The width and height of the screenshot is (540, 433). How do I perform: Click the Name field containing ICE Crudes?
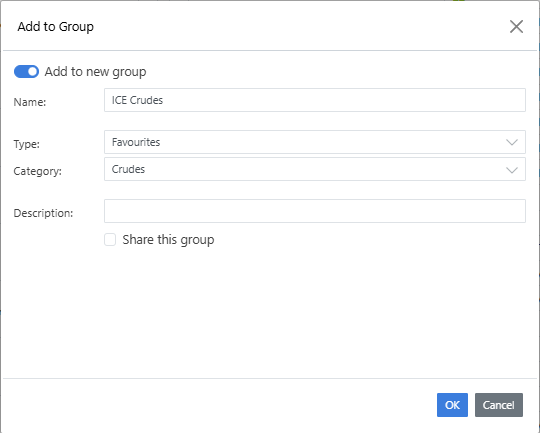(315, 100)
